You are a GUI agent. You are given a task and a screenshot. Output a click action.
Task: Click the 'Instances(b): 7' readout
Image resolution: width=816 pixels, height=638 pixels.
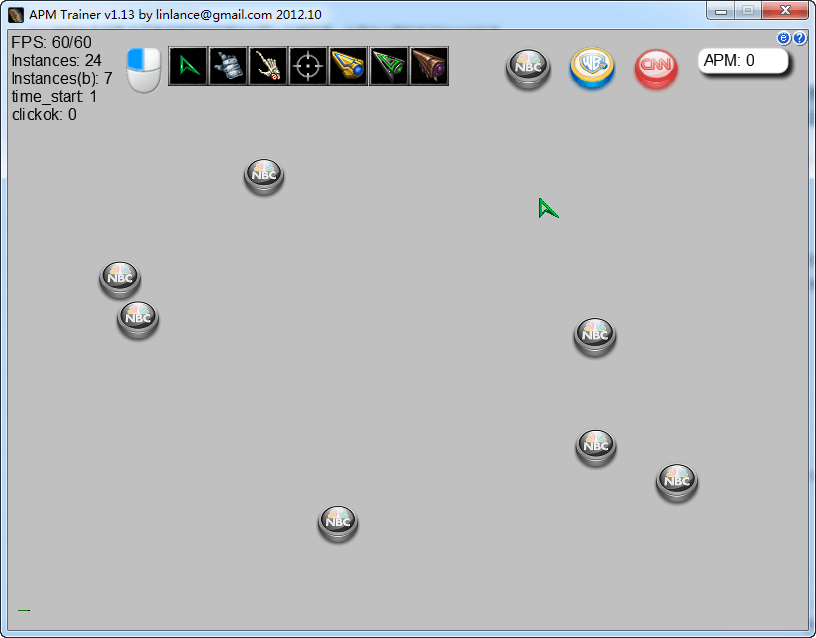pyautogui.click(x=61, y=78)
